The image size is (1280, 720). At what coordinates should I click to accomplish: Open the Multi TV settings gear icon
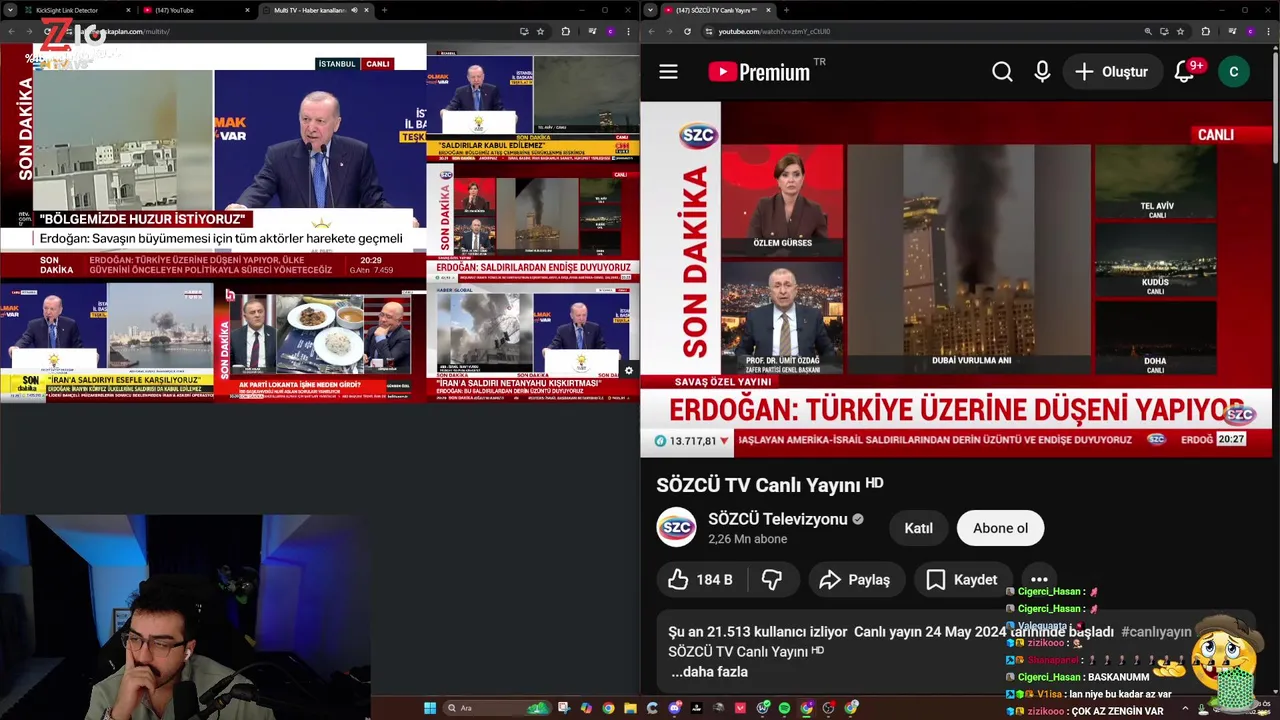click(629, 370)
